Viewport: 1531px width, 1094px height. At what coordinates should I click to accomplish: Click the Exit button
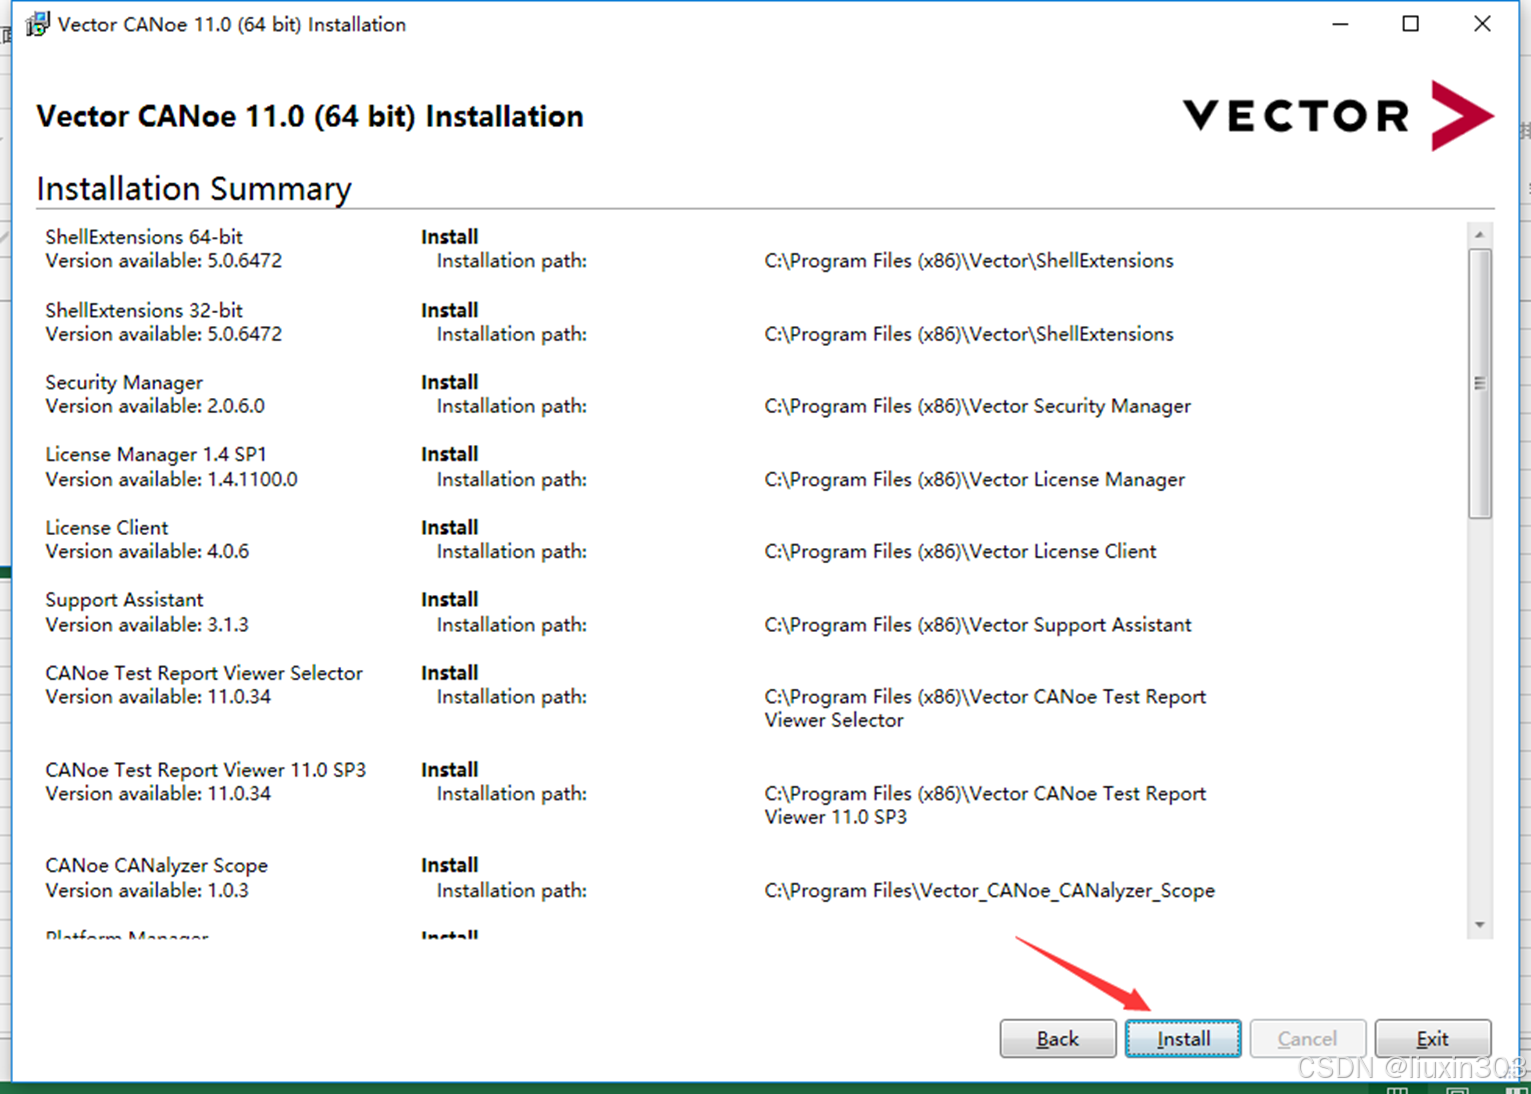[x=1433, y=1038]
